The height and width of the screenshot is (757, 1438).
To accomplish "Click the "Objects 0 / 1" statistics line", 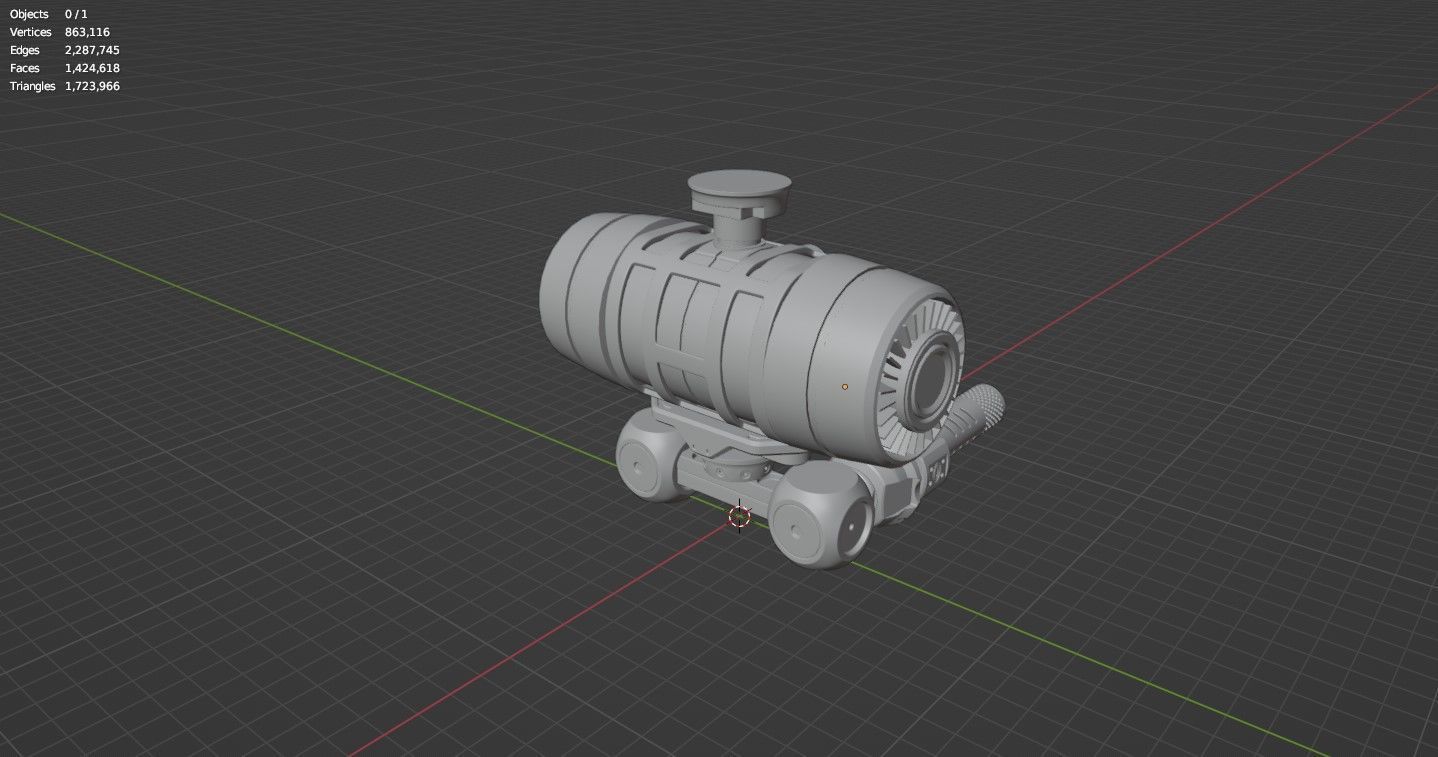I will (x=49, y=14).
